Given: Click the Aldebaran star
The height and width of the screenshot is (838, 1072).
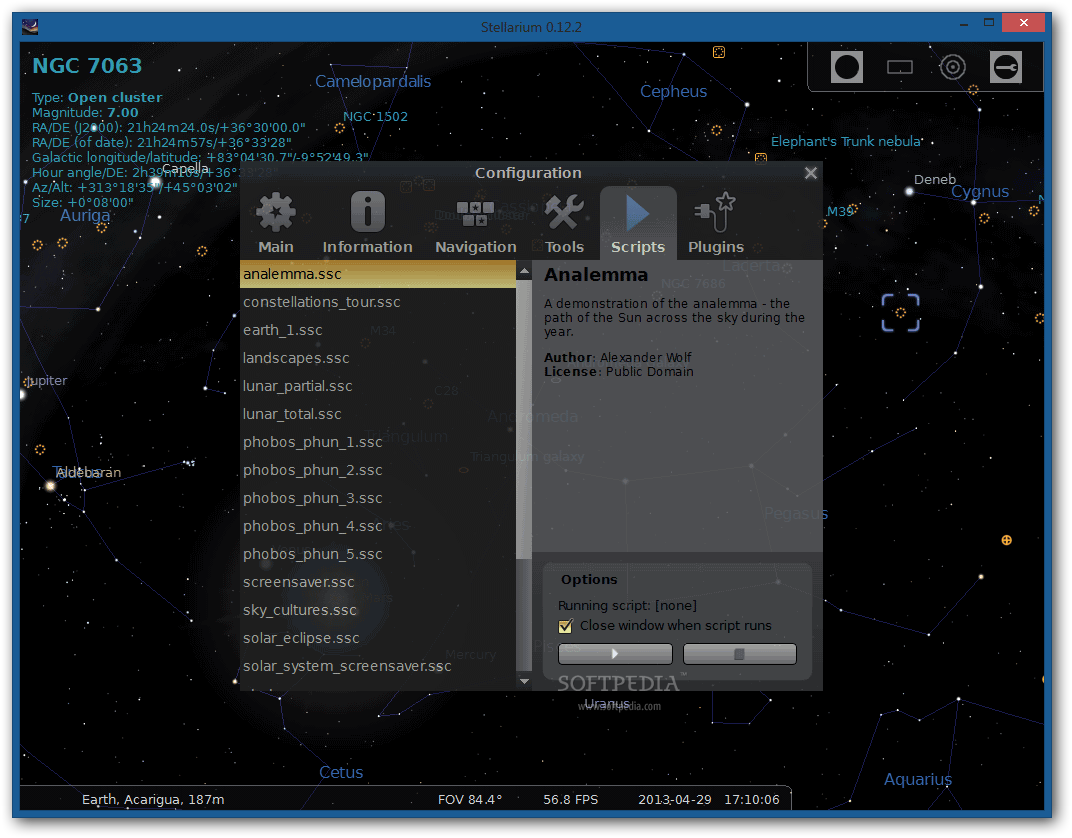Looking at the screenshot, I should point(50,486).
